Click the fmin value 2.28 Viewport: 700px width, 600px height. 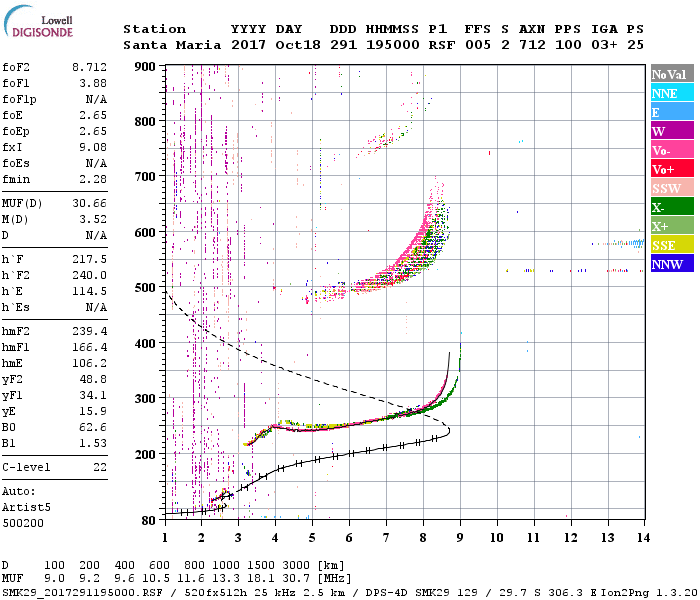click(93, 179)
